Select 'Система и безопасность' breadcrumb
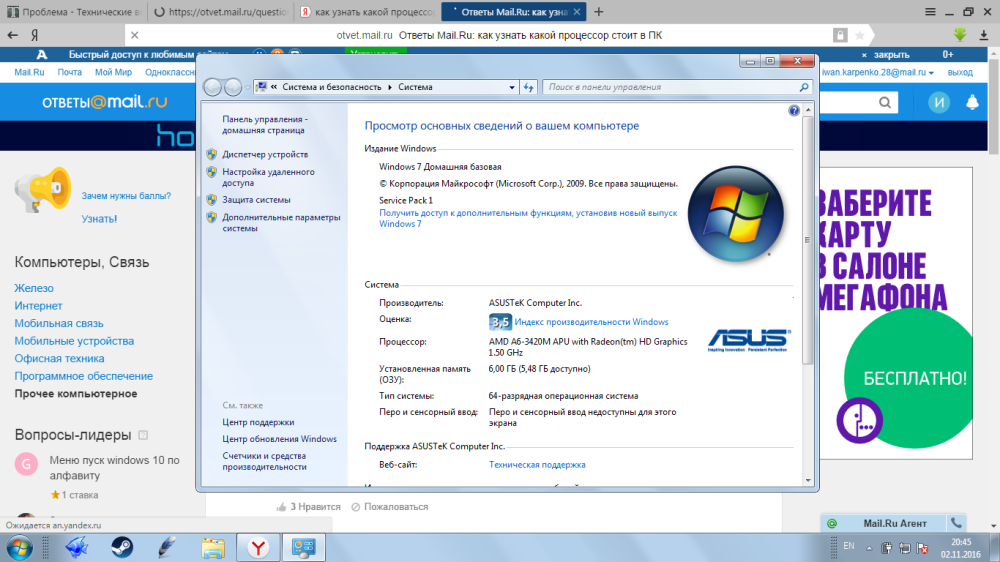Screen dimensions: 1000x562 (332, 87)
